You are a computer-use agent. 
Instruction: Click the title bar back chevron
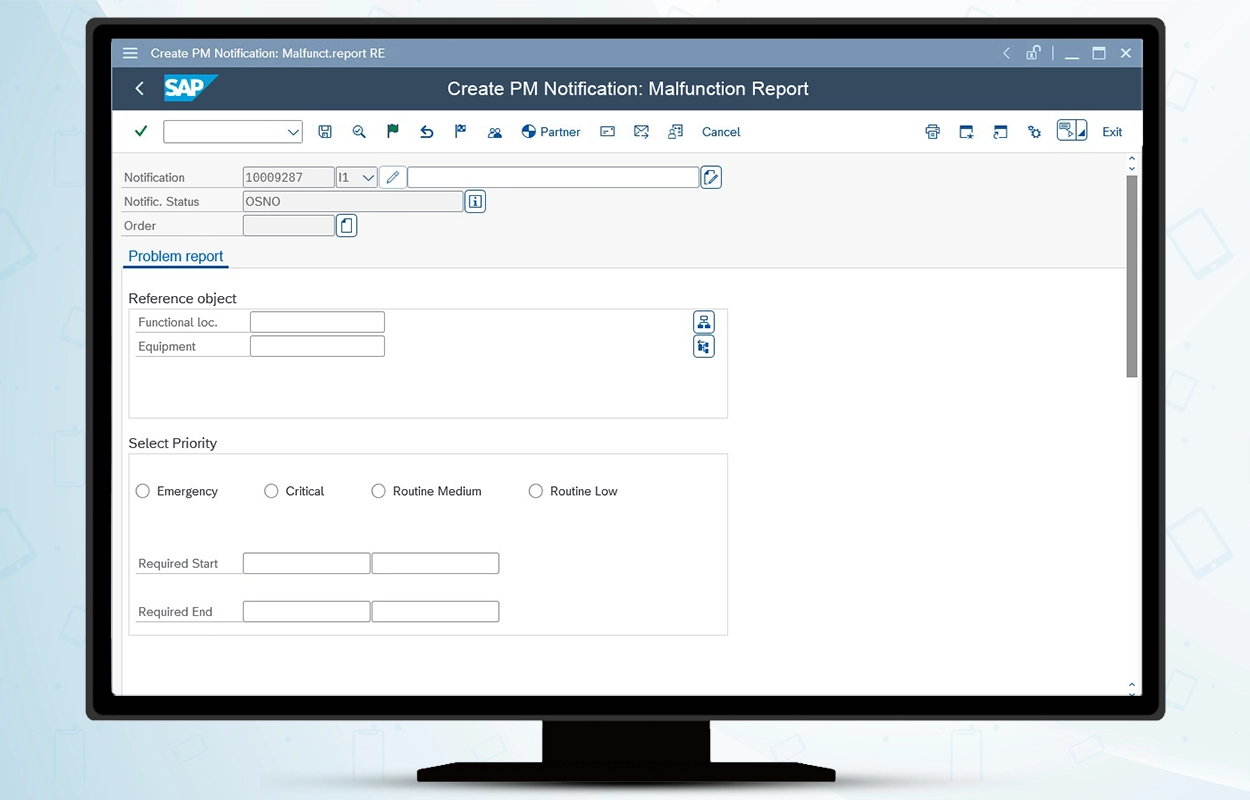(x=1007, y=53)
